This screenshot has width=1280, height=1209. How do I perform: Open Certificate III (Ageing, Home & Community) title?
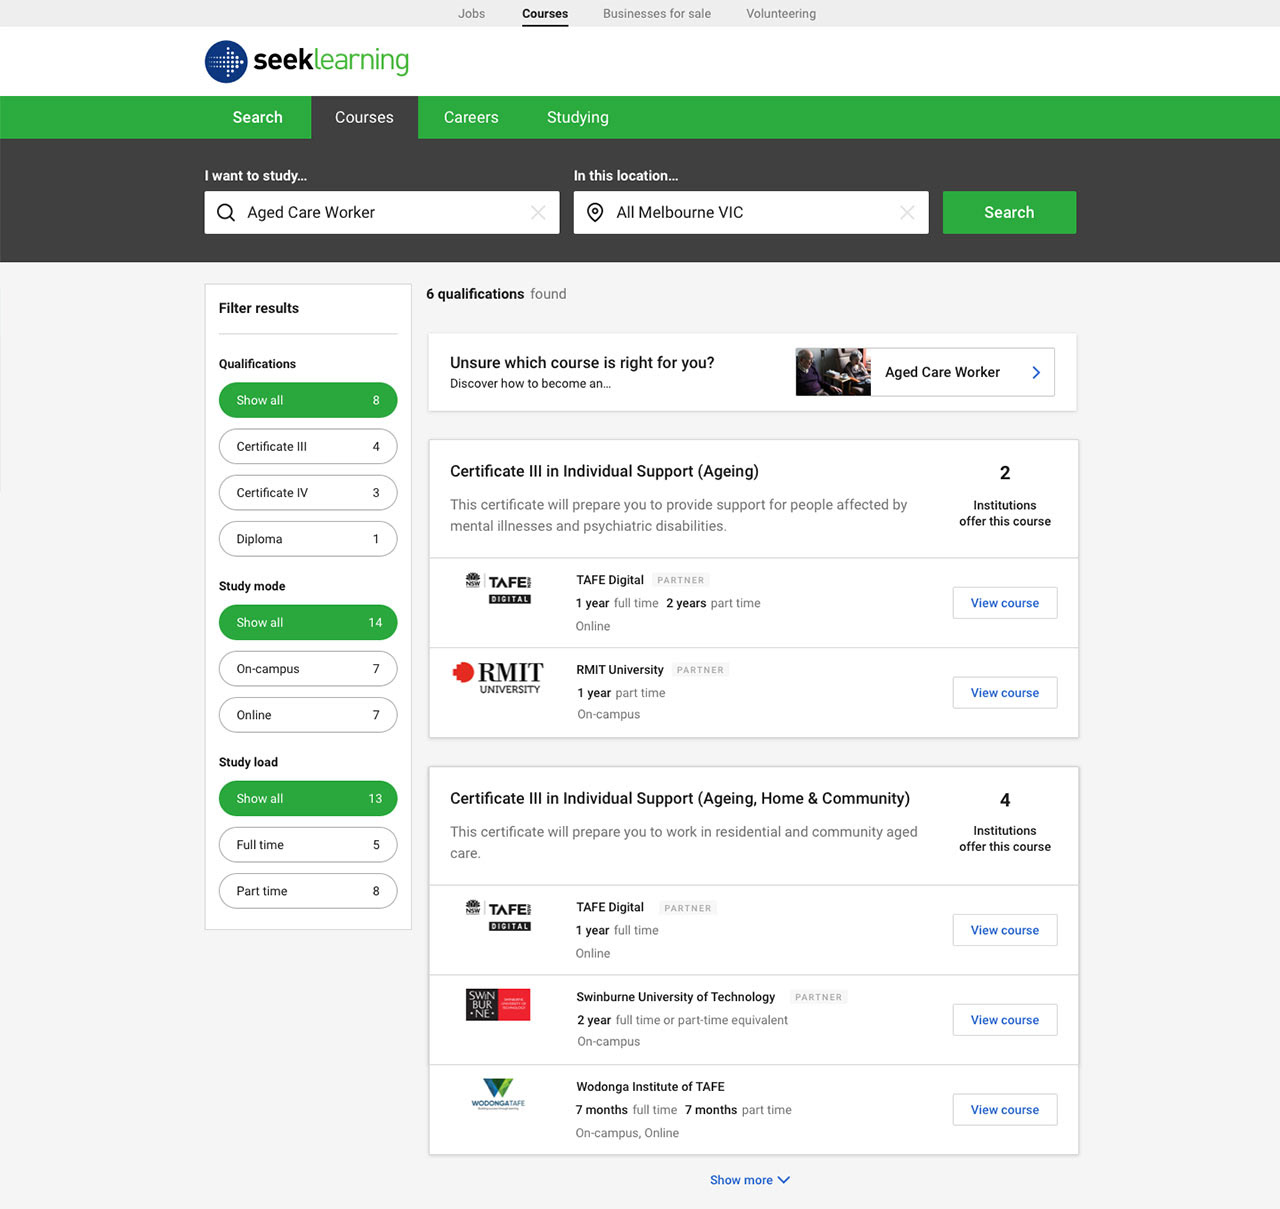[x=680, y=798]
